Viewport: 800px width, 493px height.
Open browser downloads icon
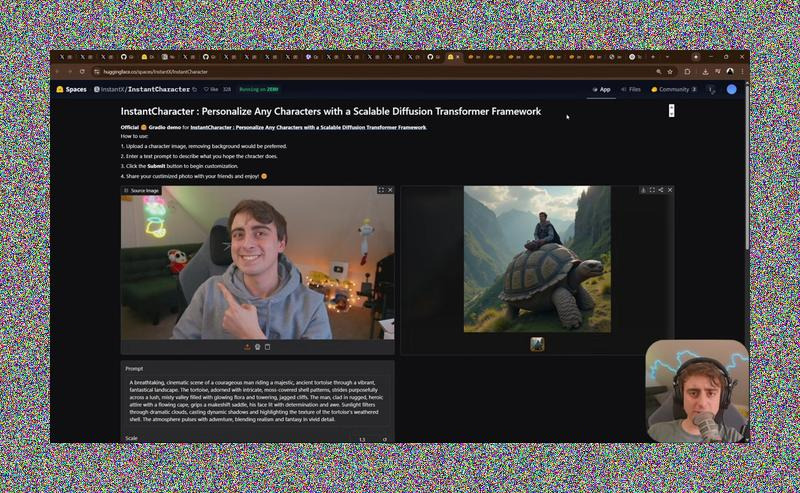tap(705, 72)
